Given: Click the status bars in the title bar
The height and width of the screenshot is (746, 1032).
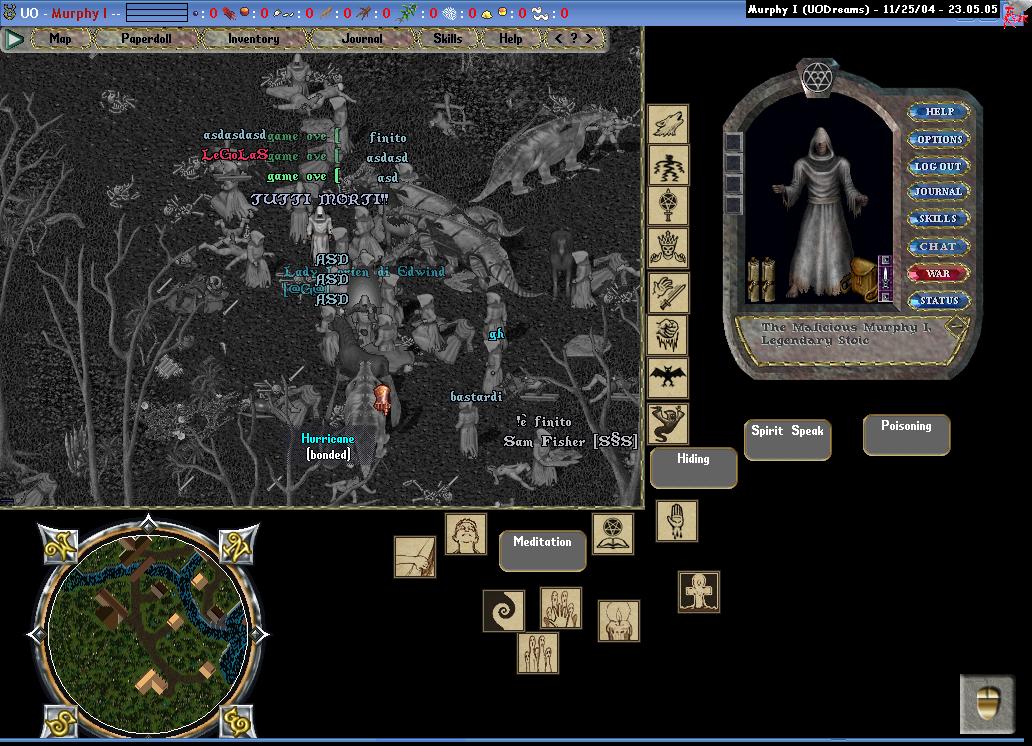Looking at the screenshot, I should [157, 13].
